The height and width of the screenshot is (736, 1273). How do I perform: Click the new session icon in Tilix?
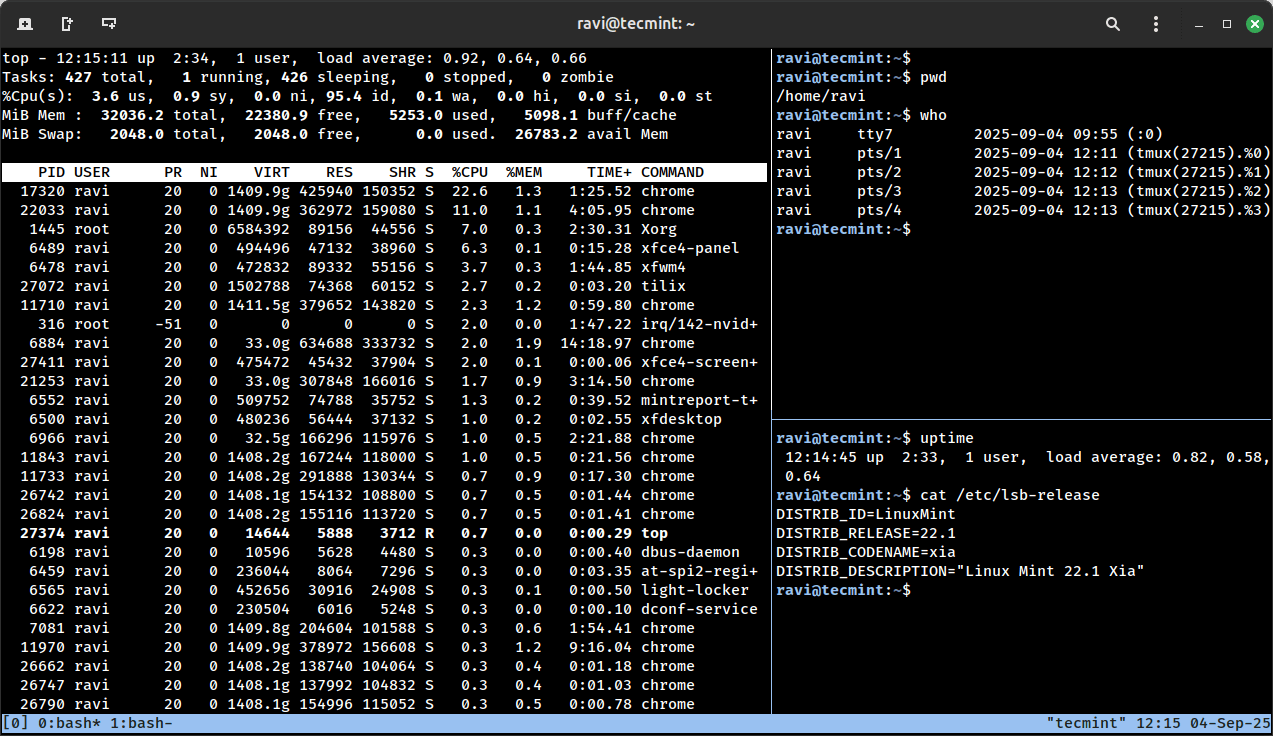pos(25,23)
